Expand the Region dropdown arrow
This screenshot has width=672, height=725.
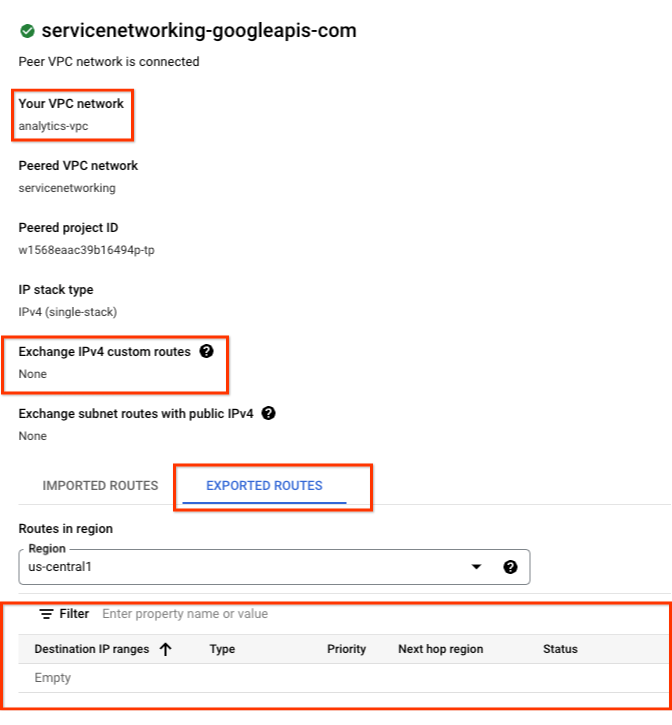click(476, 567)
